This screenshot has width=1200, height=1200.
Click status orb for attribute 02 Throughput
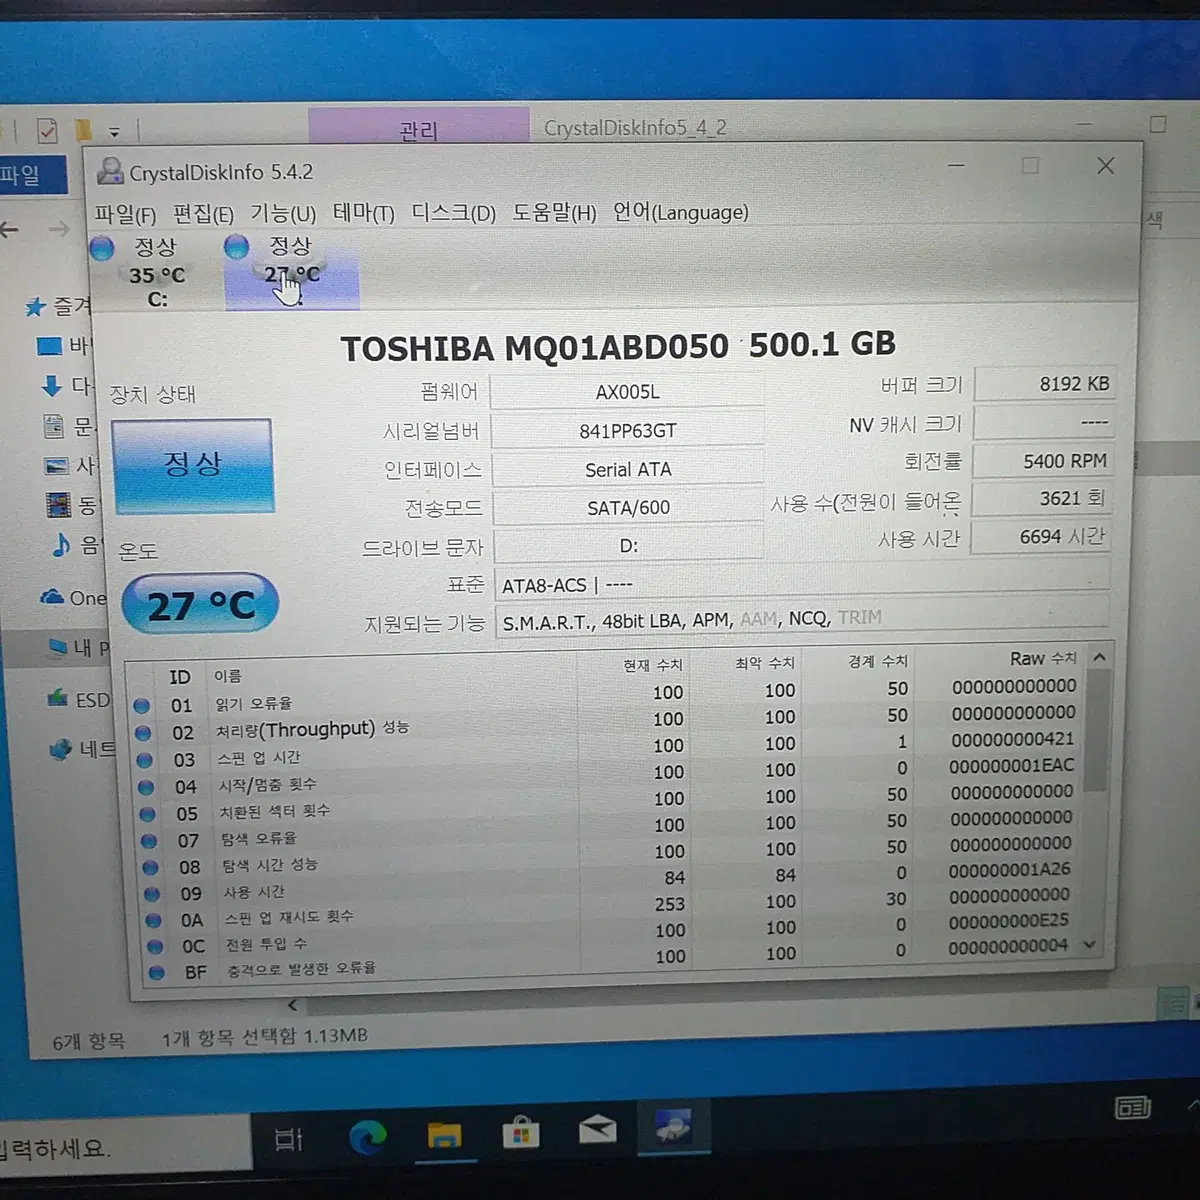pos(143,733)
